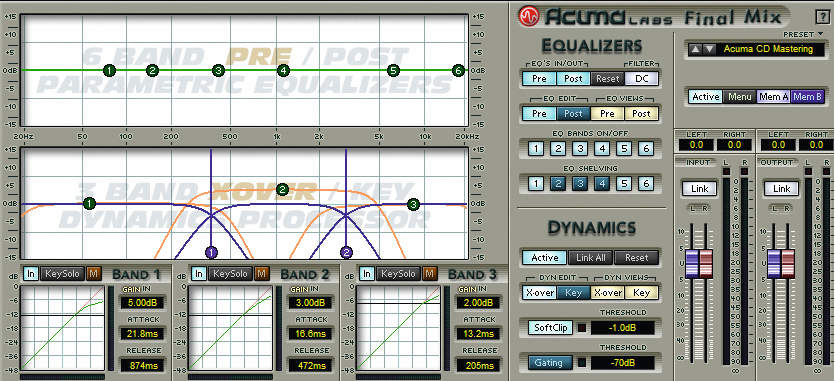The height and width of the screenshot is (381, 835).
Task: Click the red output right fader
Action: pyautogui.click(x=788, y=263)
